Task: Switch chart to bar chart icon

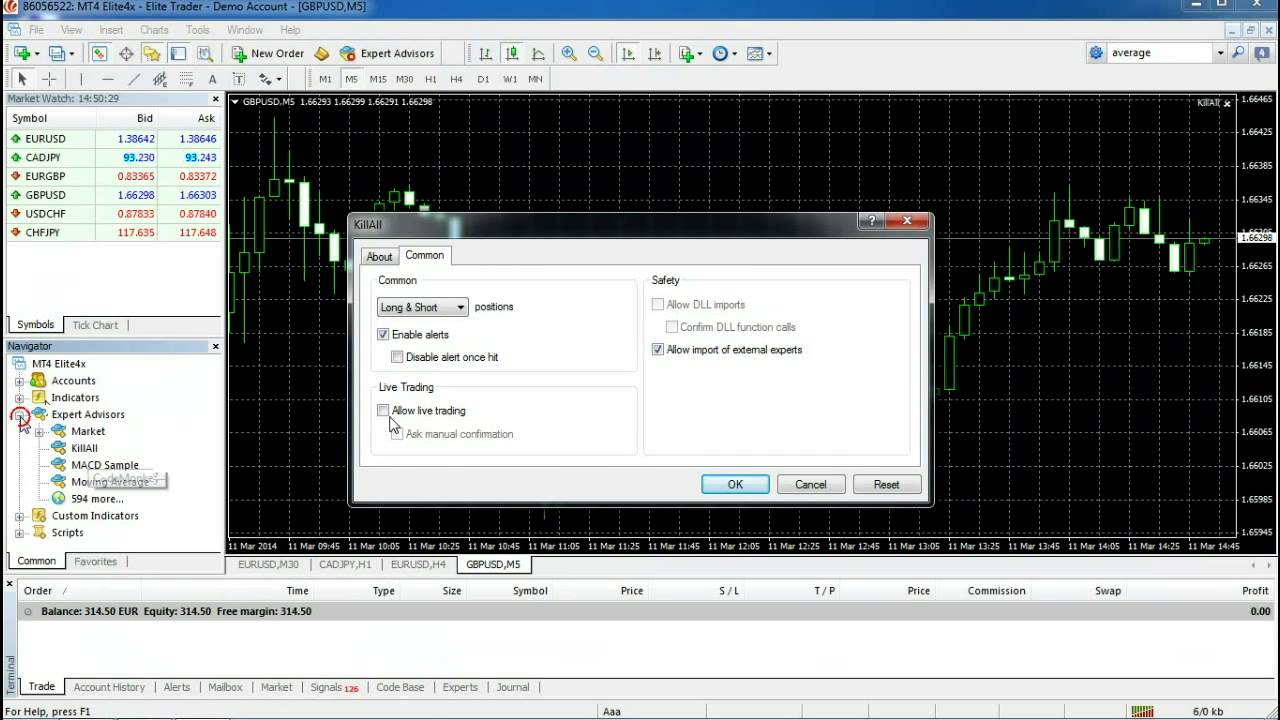Action: (485, 53)
